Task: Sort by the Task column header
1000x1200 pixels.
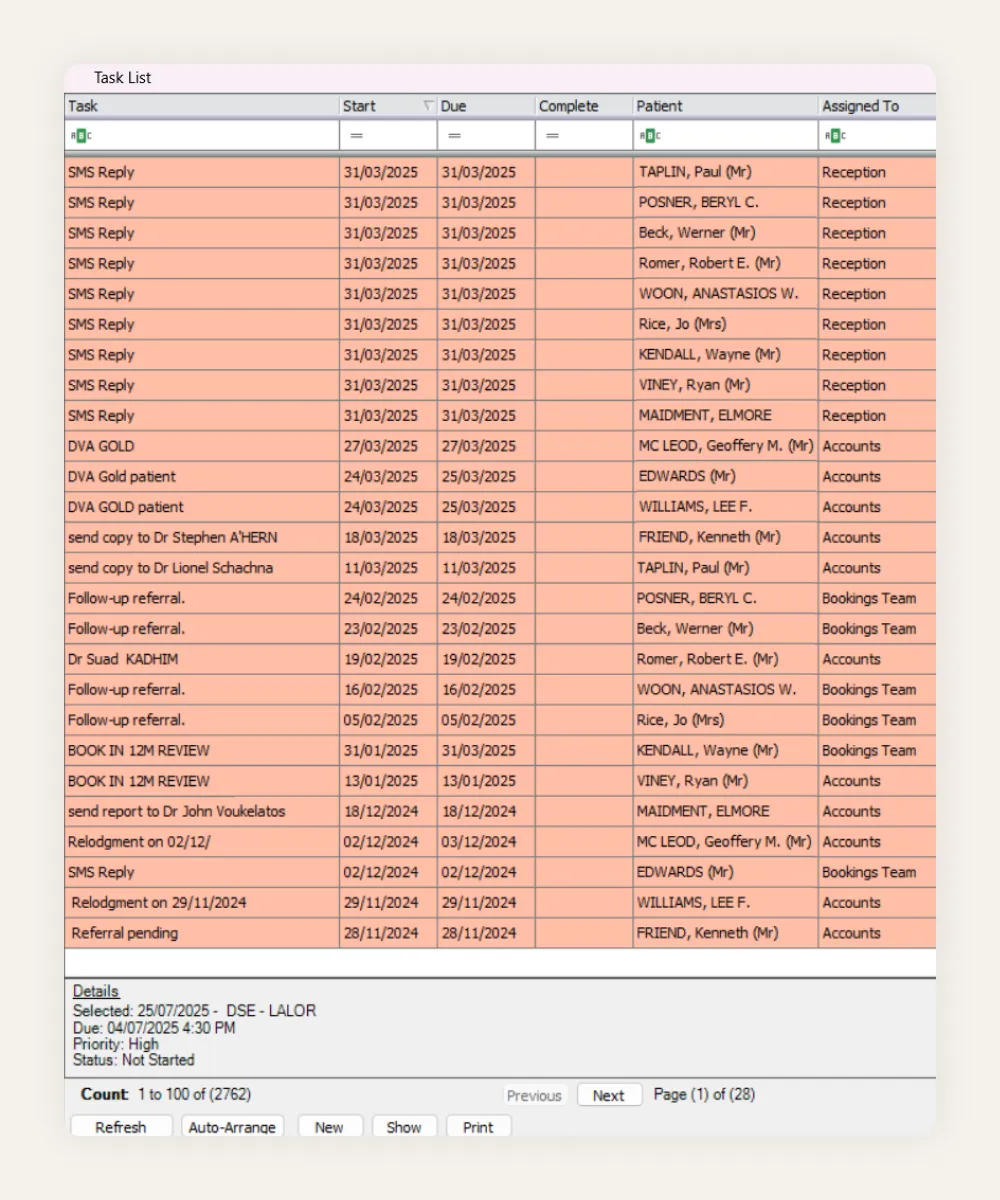Action: tap(202, 106)
